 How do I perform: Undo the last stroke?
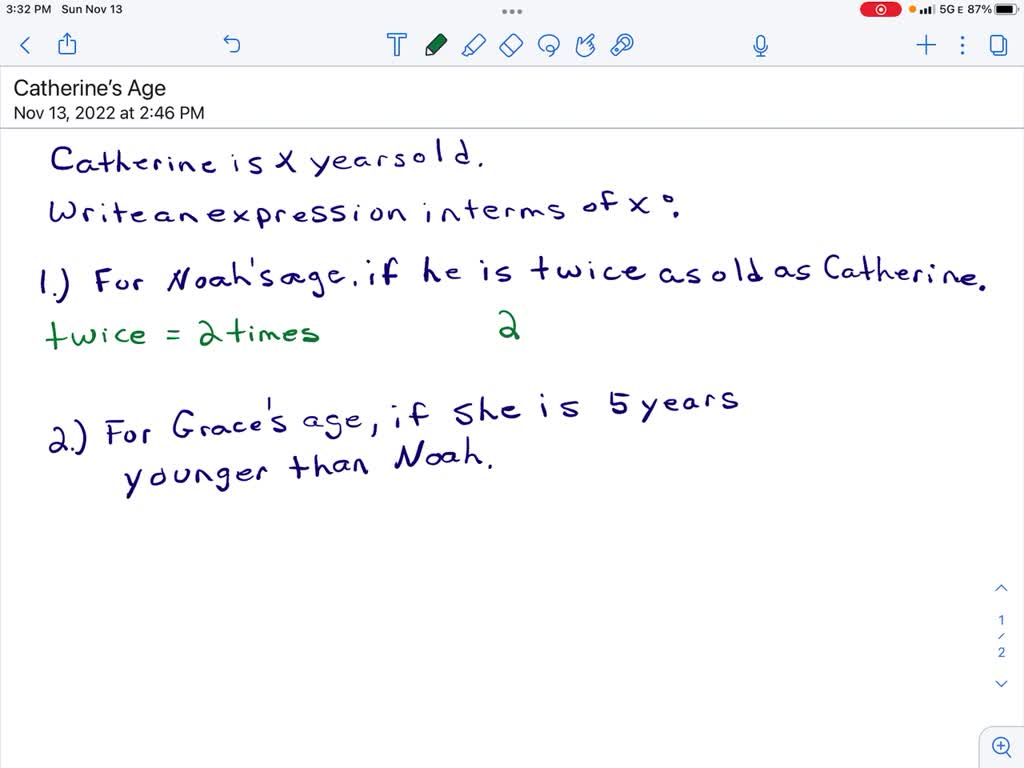(x=231, y=45)
